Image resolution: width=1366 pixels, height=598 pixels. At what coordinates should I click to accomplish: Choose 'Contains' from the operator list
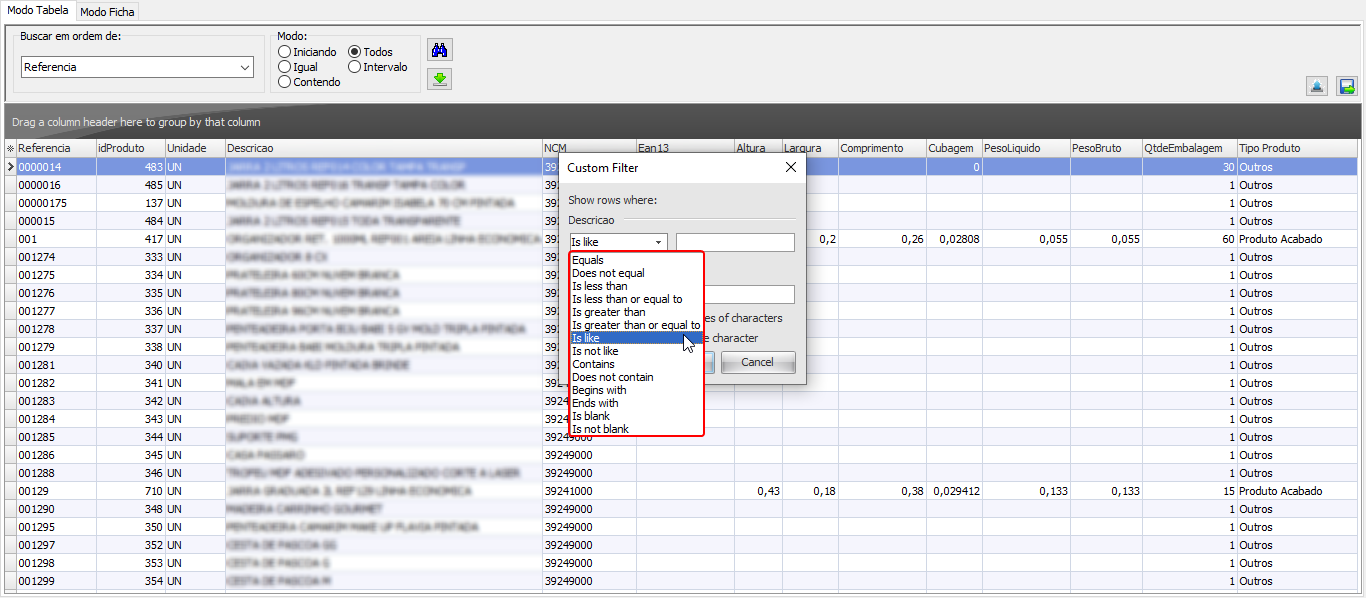click(x=594, y=364)
